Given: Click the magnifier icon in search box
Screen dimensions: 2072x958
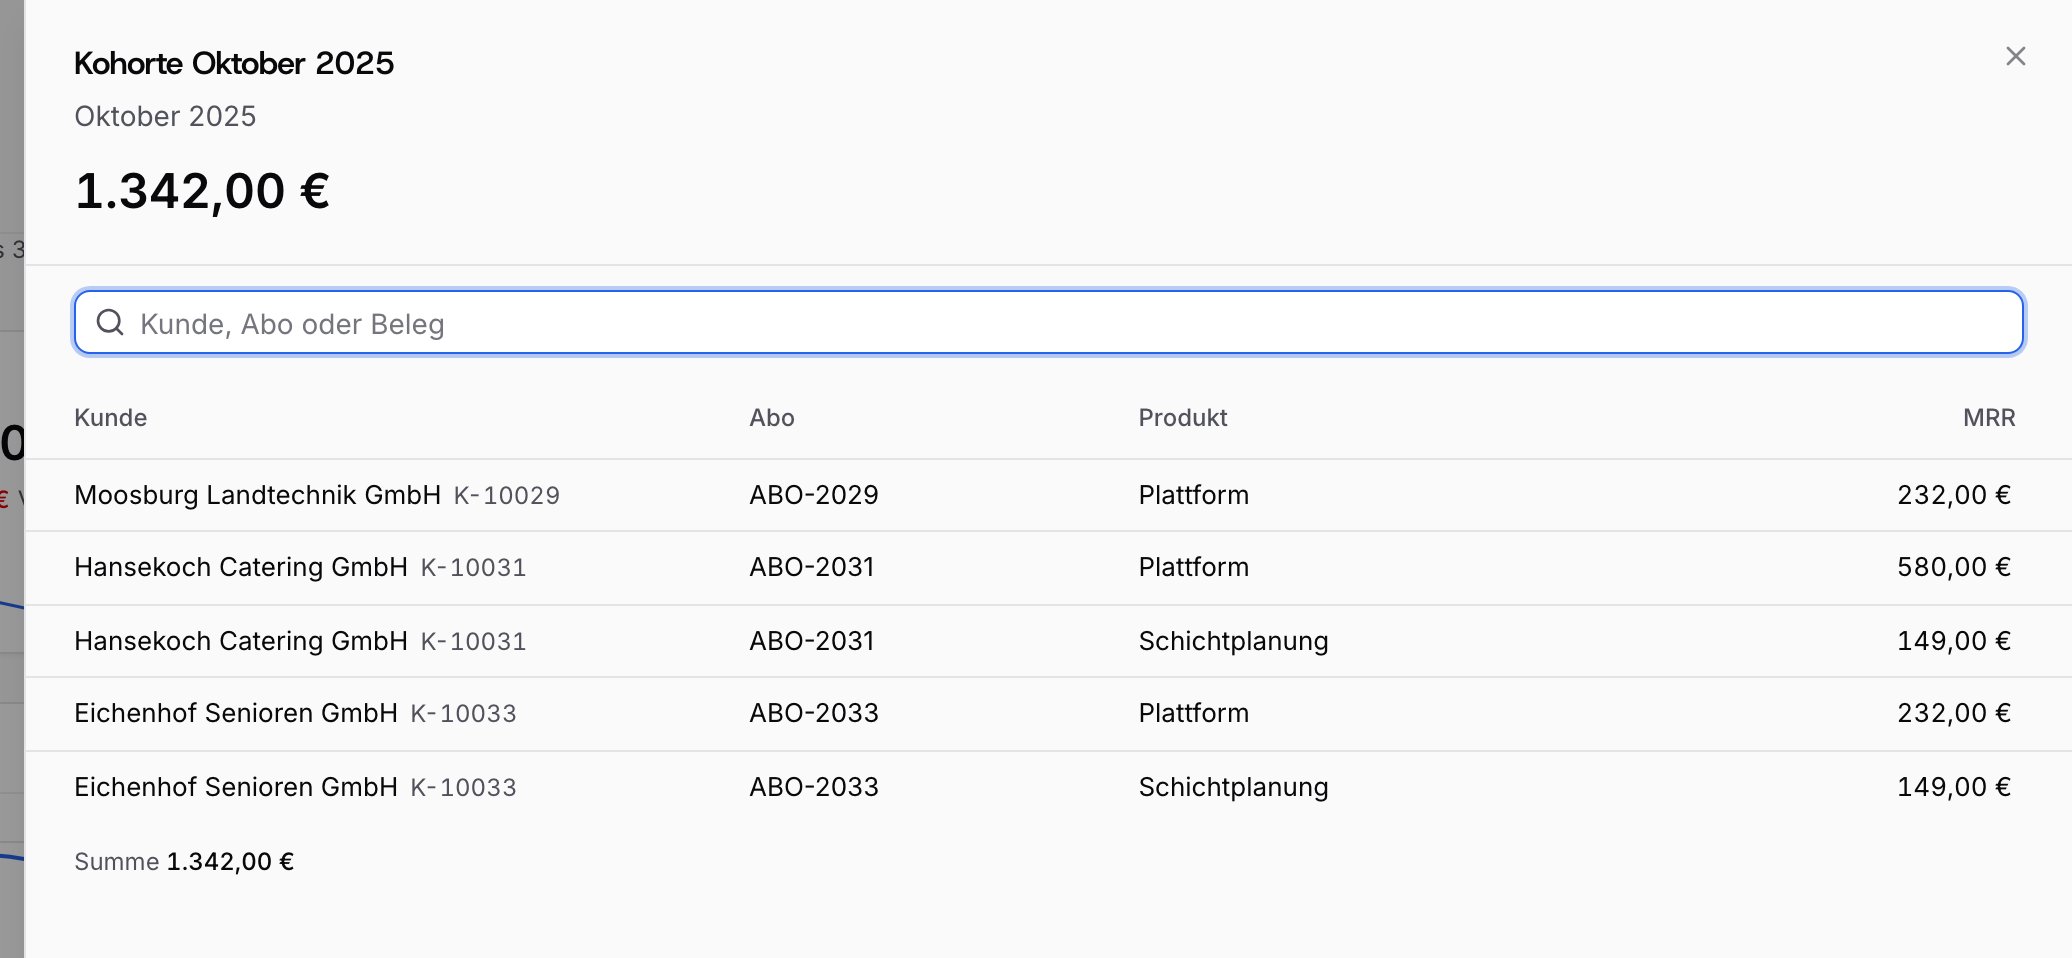Looking at the screenshot, I should pos(110,322).
